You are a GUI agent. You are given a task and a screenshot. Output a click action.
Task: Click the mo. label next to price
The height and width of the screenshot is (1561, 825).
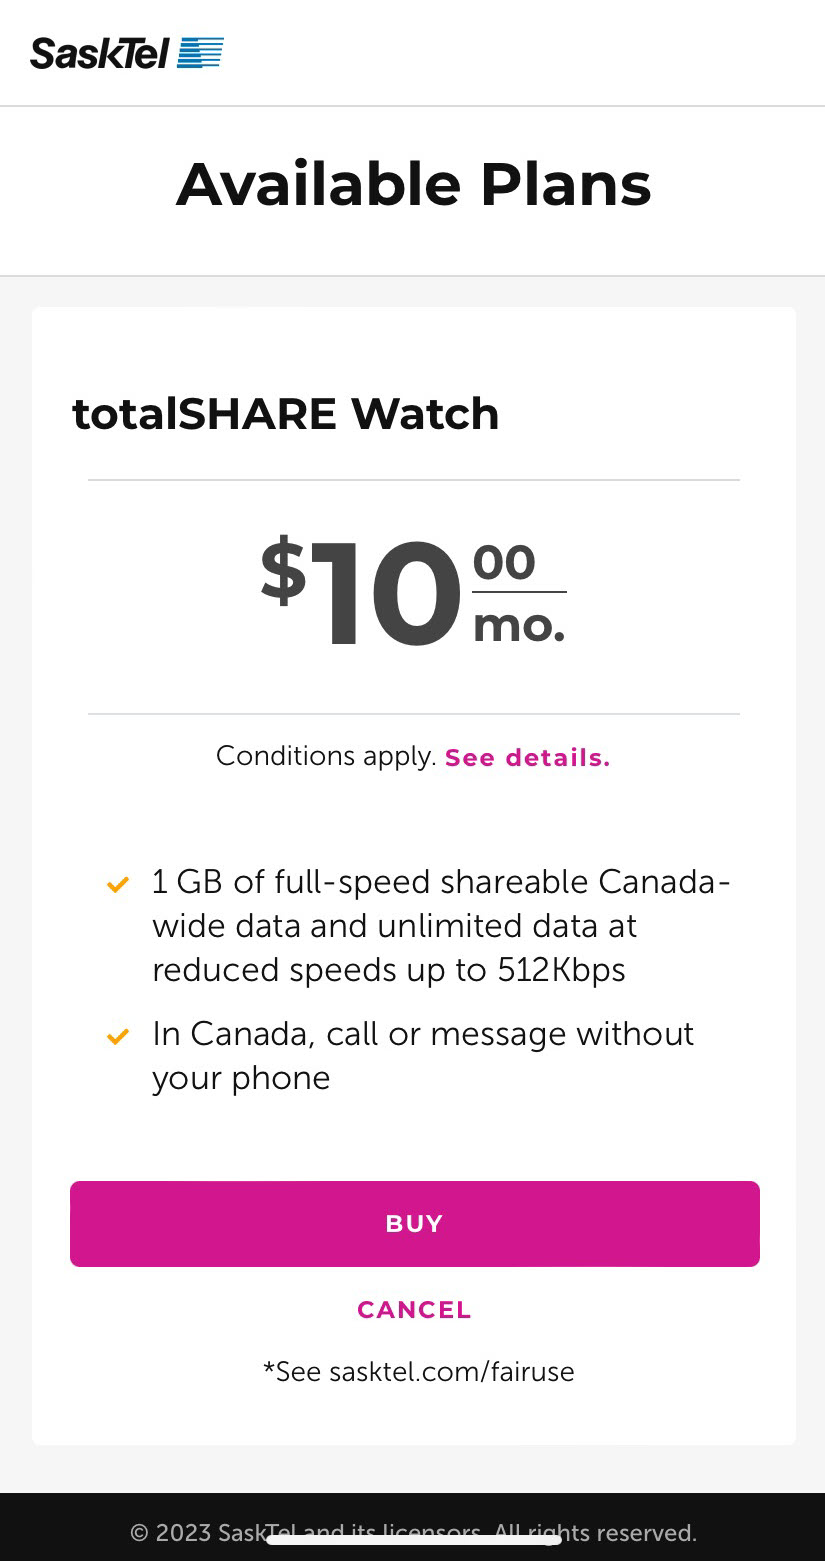pyautogui.click(x=519, y=625)
